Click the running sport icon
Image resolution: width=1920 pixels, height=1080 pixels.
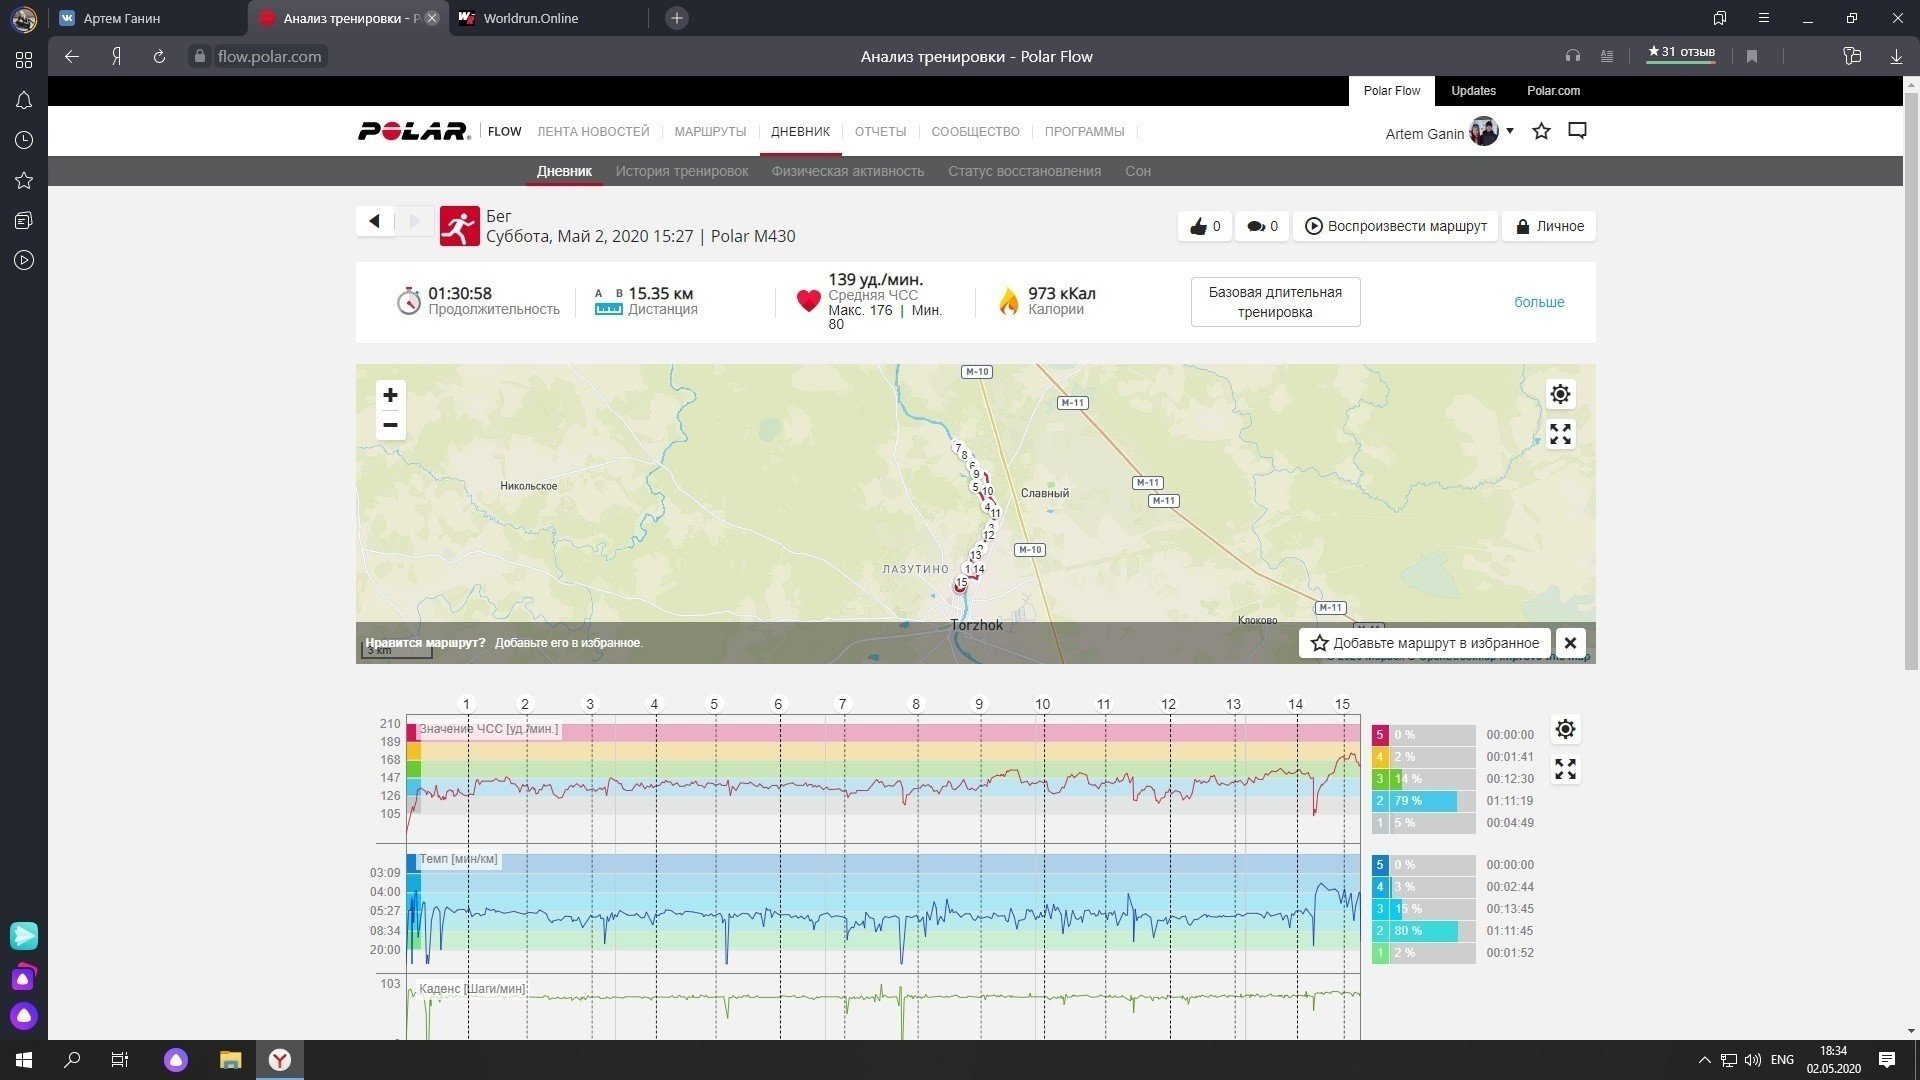[x=459, y=226]
